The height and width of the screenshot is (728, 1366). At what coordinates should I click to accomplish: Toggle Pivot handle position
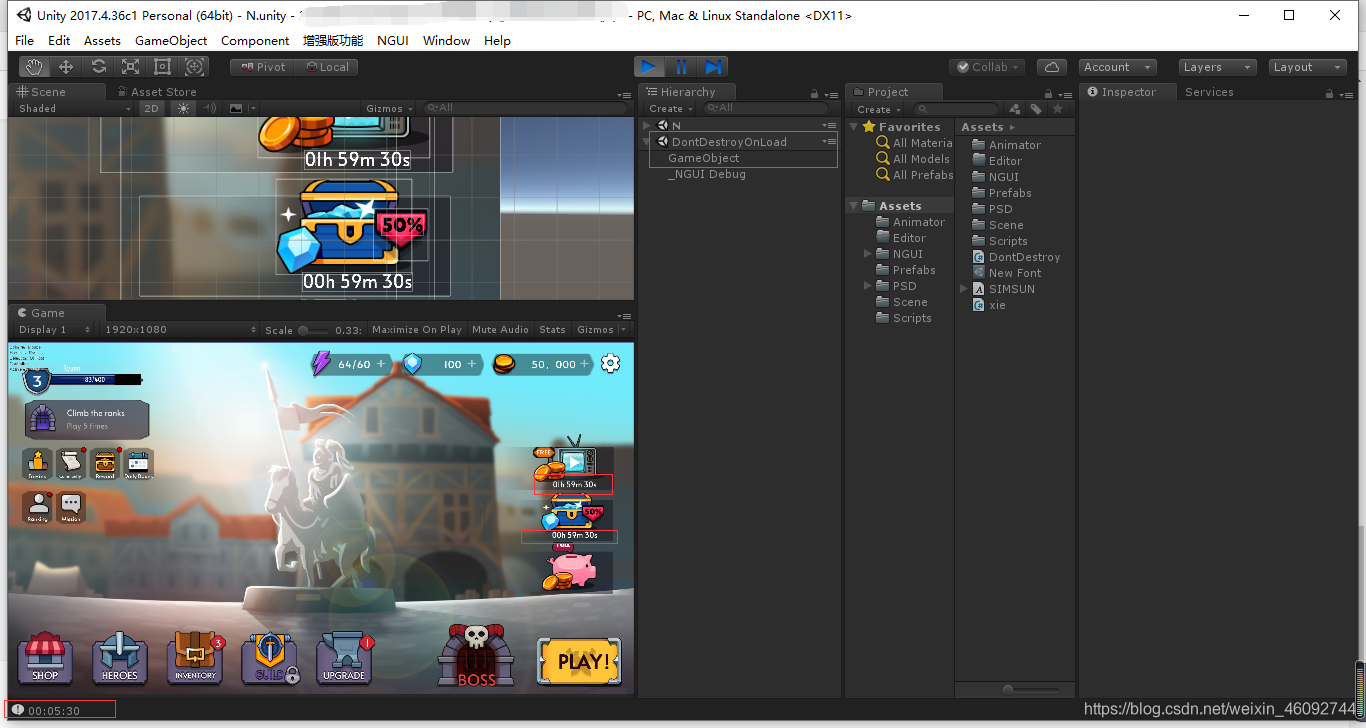tap(263, 67)
